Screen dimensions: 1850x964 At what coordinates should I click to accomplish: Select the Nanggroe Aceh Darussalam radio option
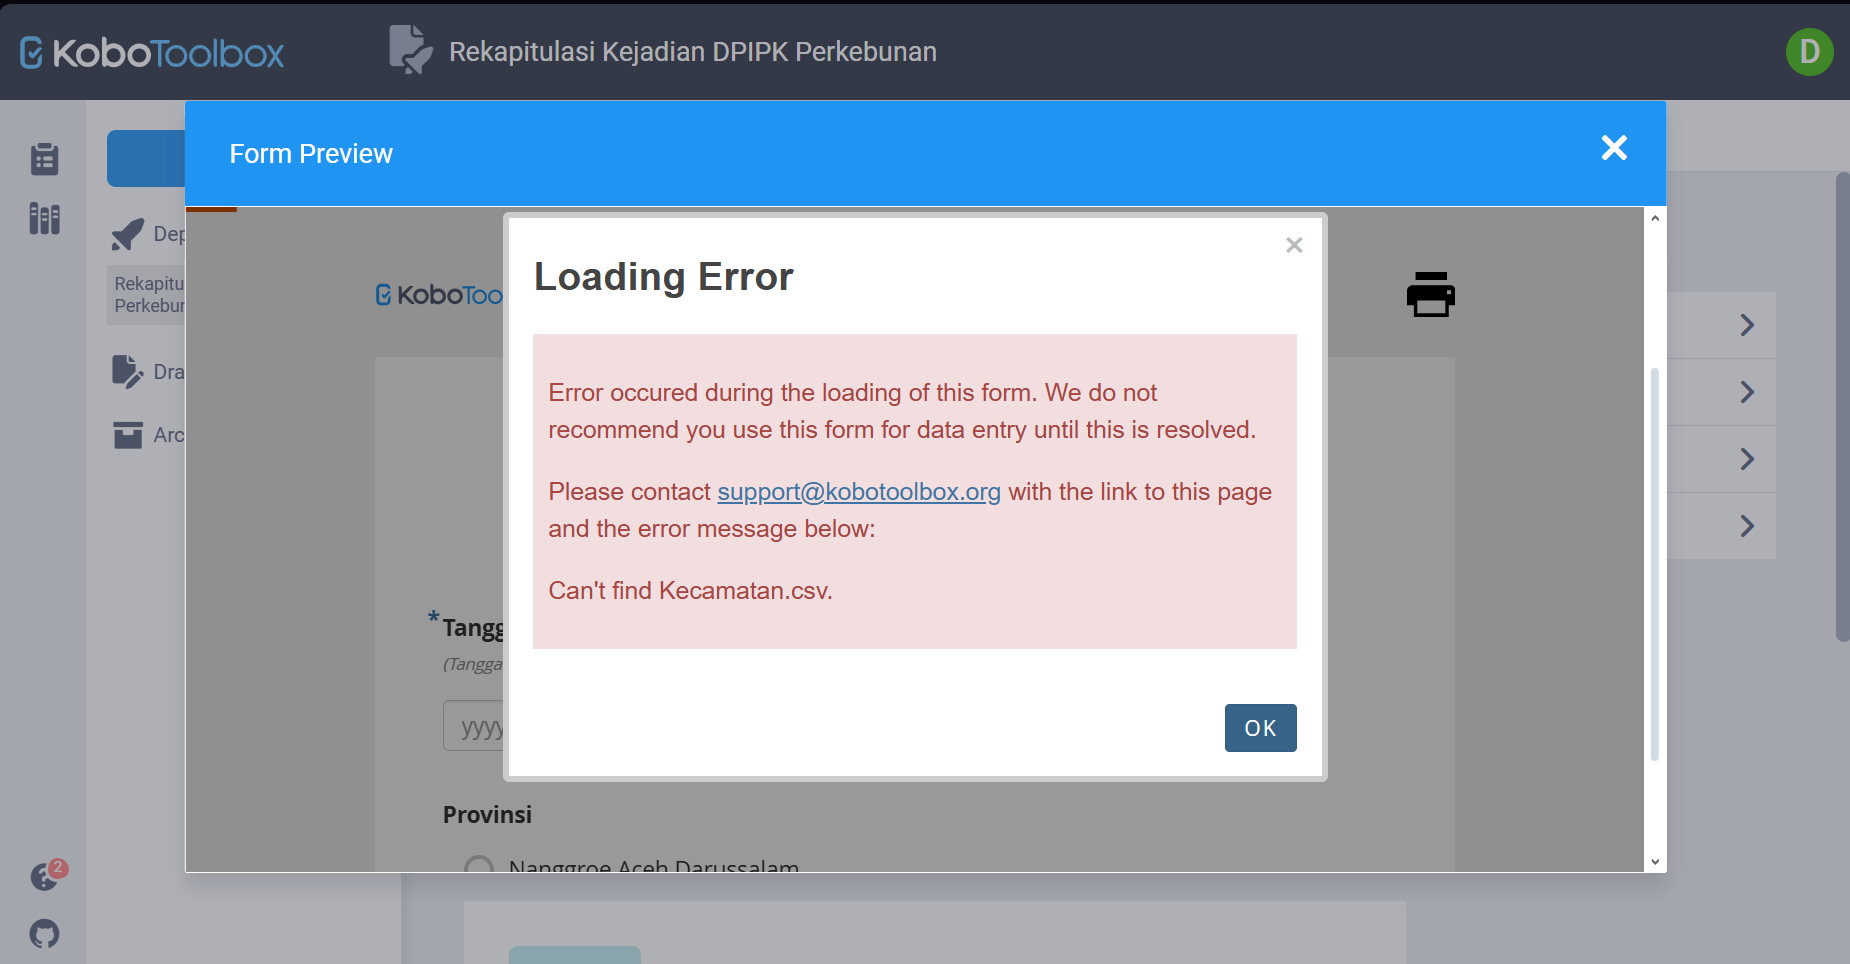coord(479,865)
